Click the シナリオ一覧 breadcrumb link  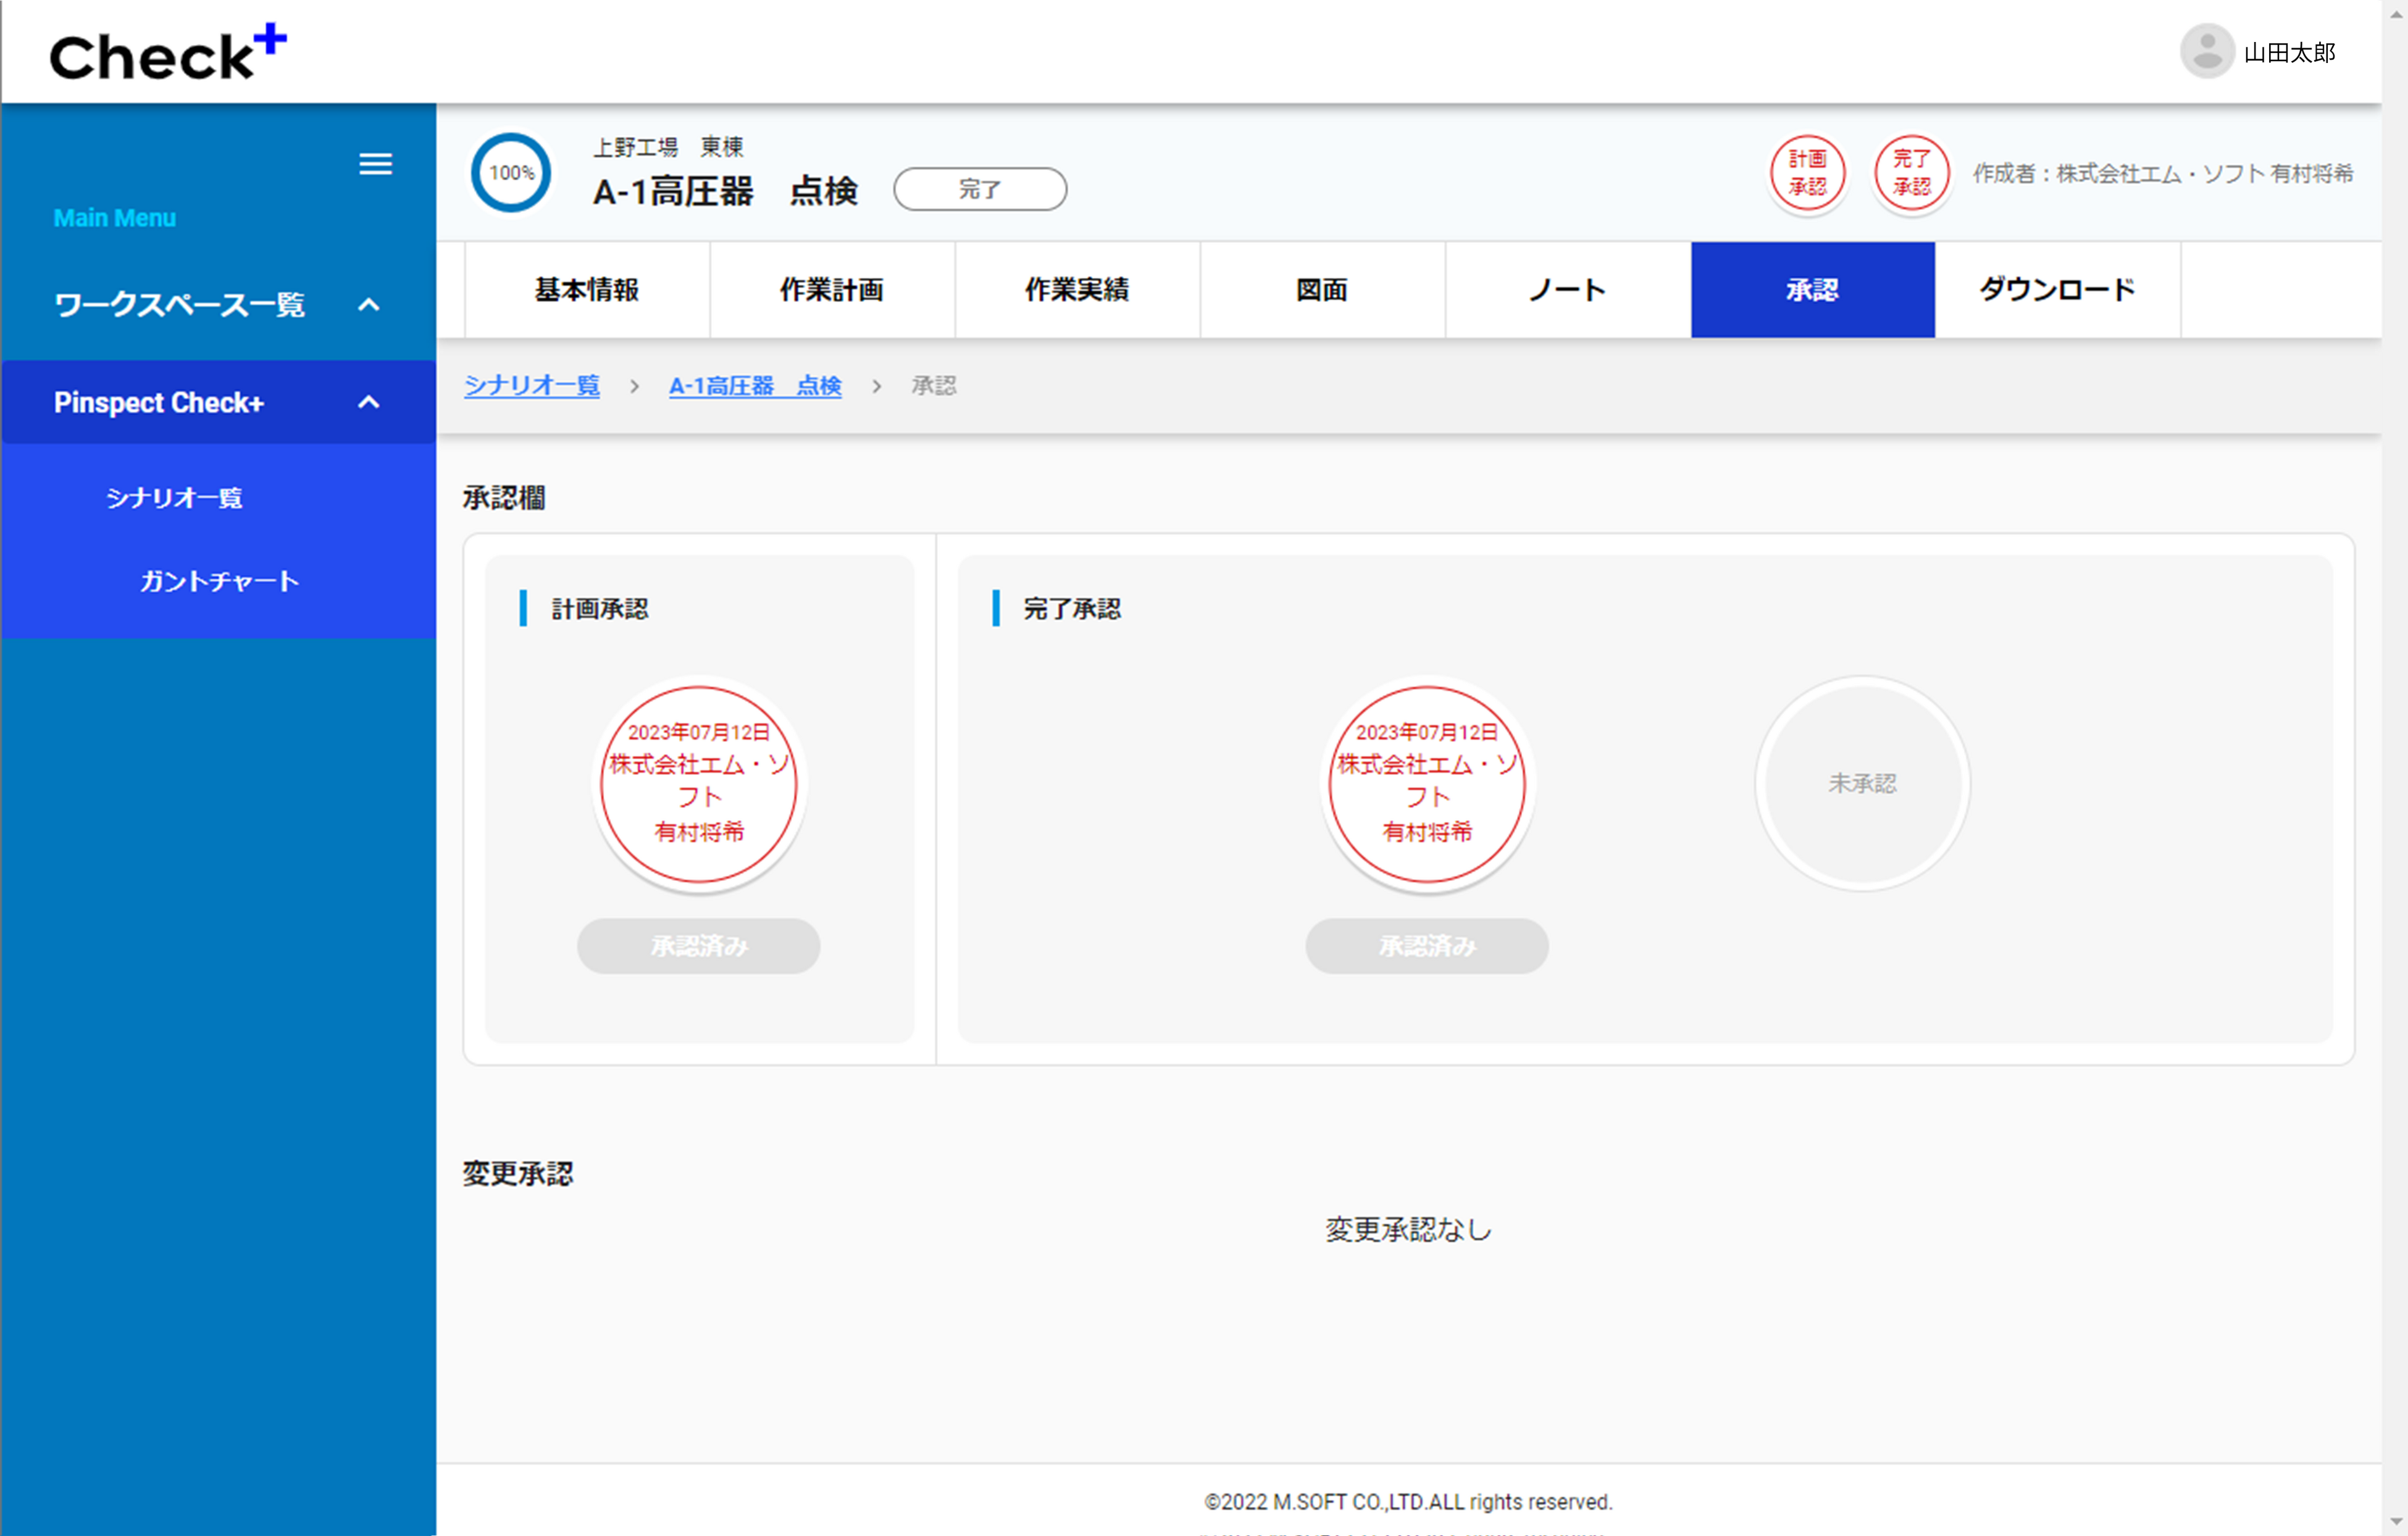(x=532, y=386)
